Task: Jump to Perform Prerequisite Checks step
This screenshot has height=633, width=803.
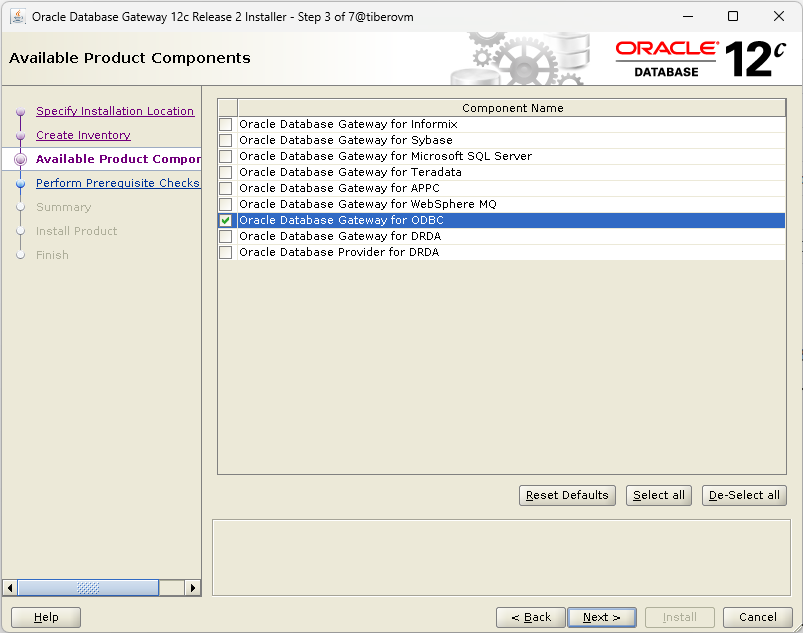Action: (x=118, y=183)
